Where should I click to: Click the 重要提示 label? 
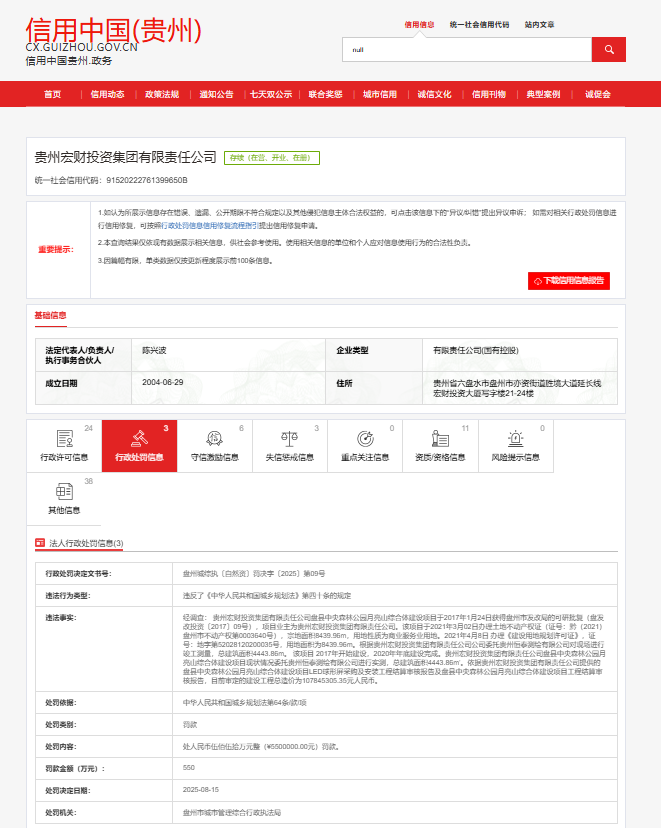click(x=56, y=249)
